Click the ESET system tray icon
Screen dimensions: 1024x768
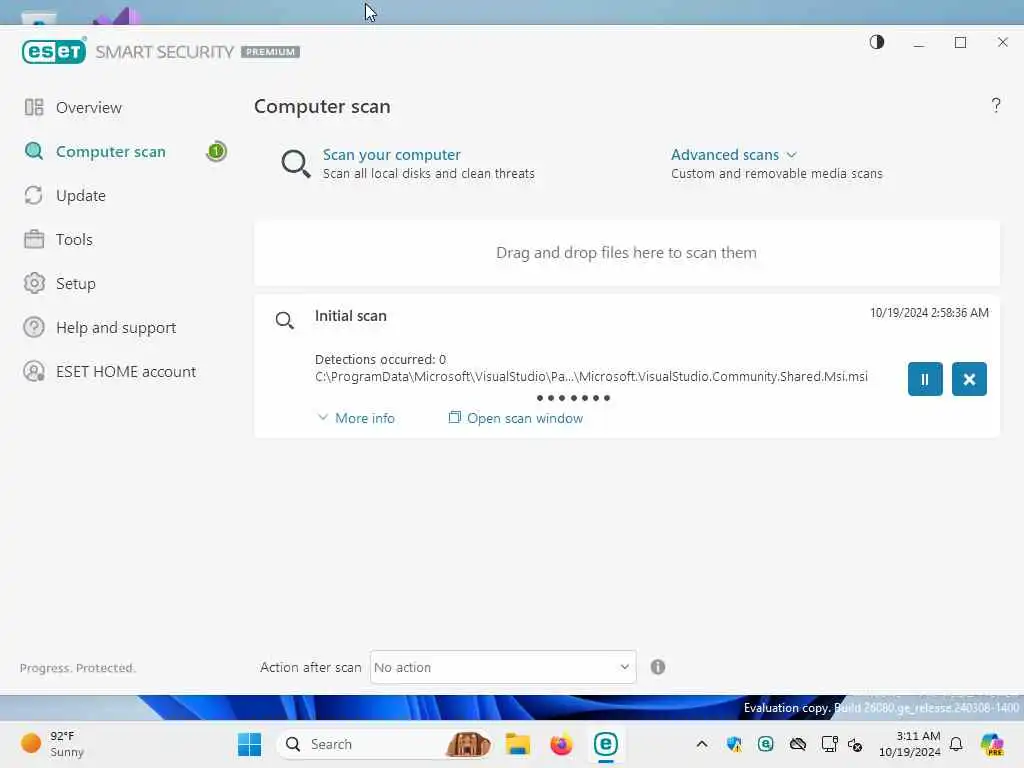click(765, 744)
